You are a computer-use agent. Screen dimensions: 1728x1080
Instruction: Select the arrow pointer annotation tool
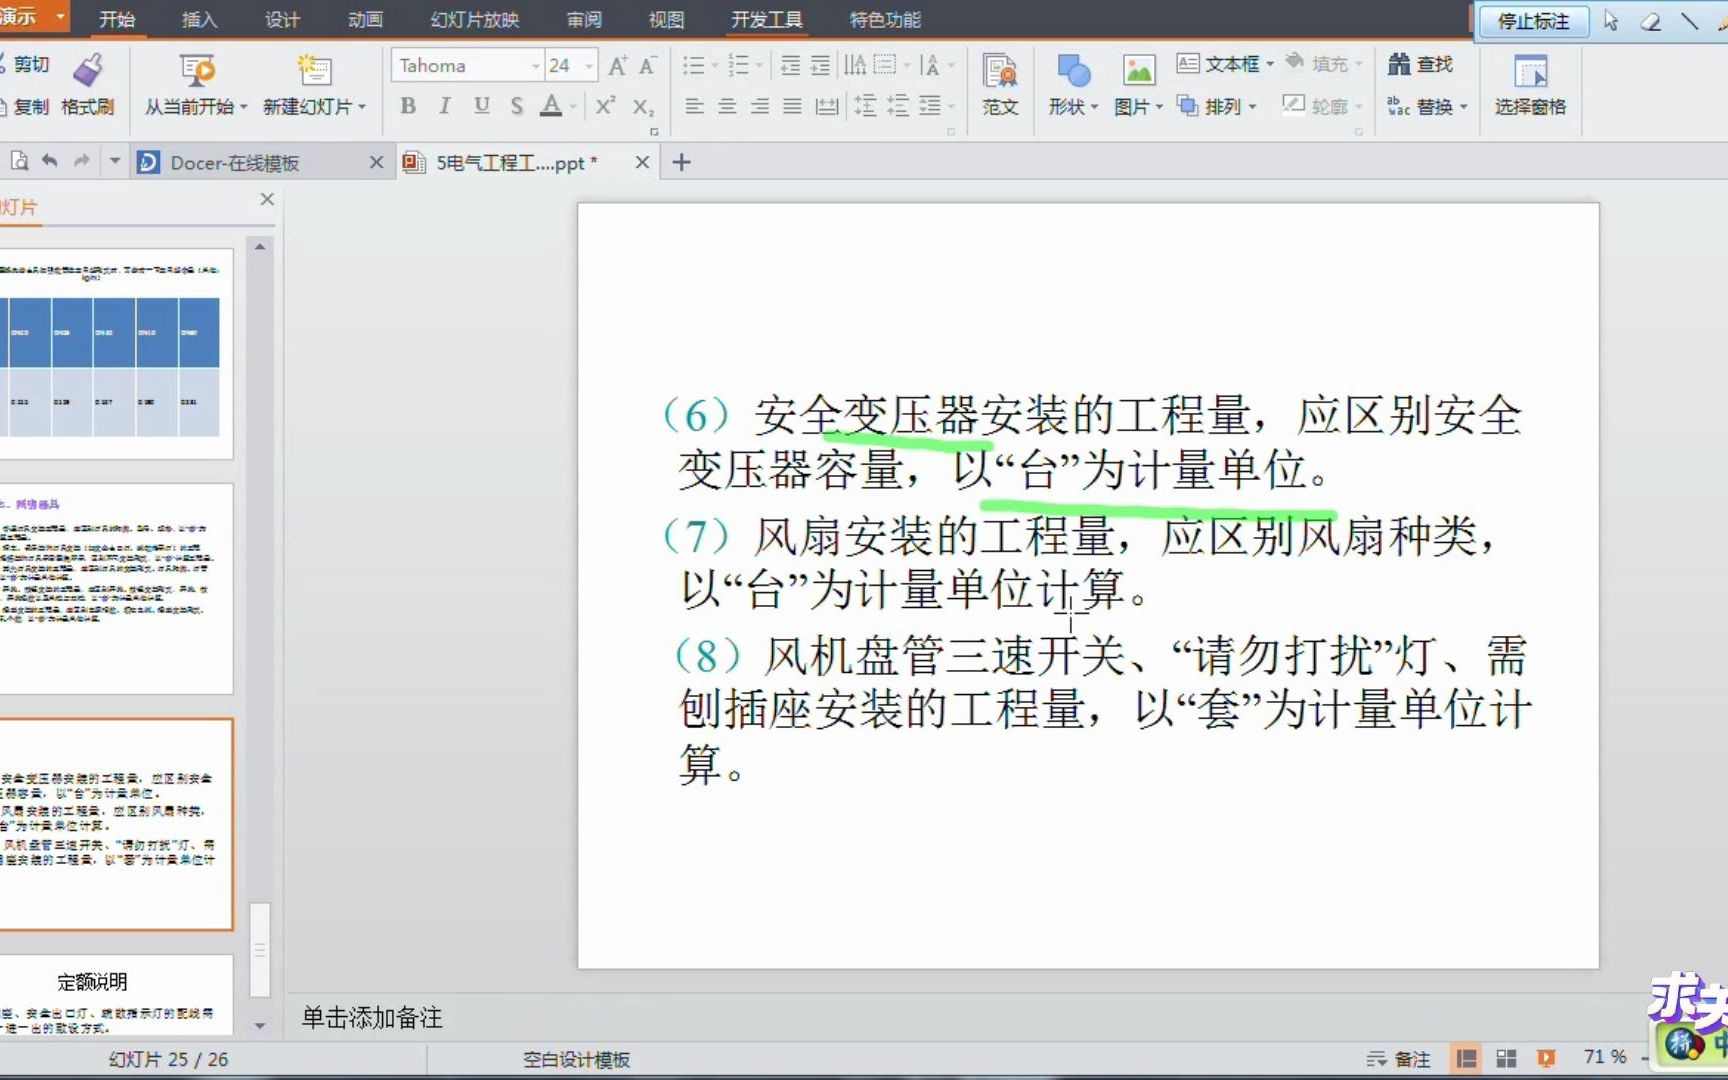[1610, 21]
